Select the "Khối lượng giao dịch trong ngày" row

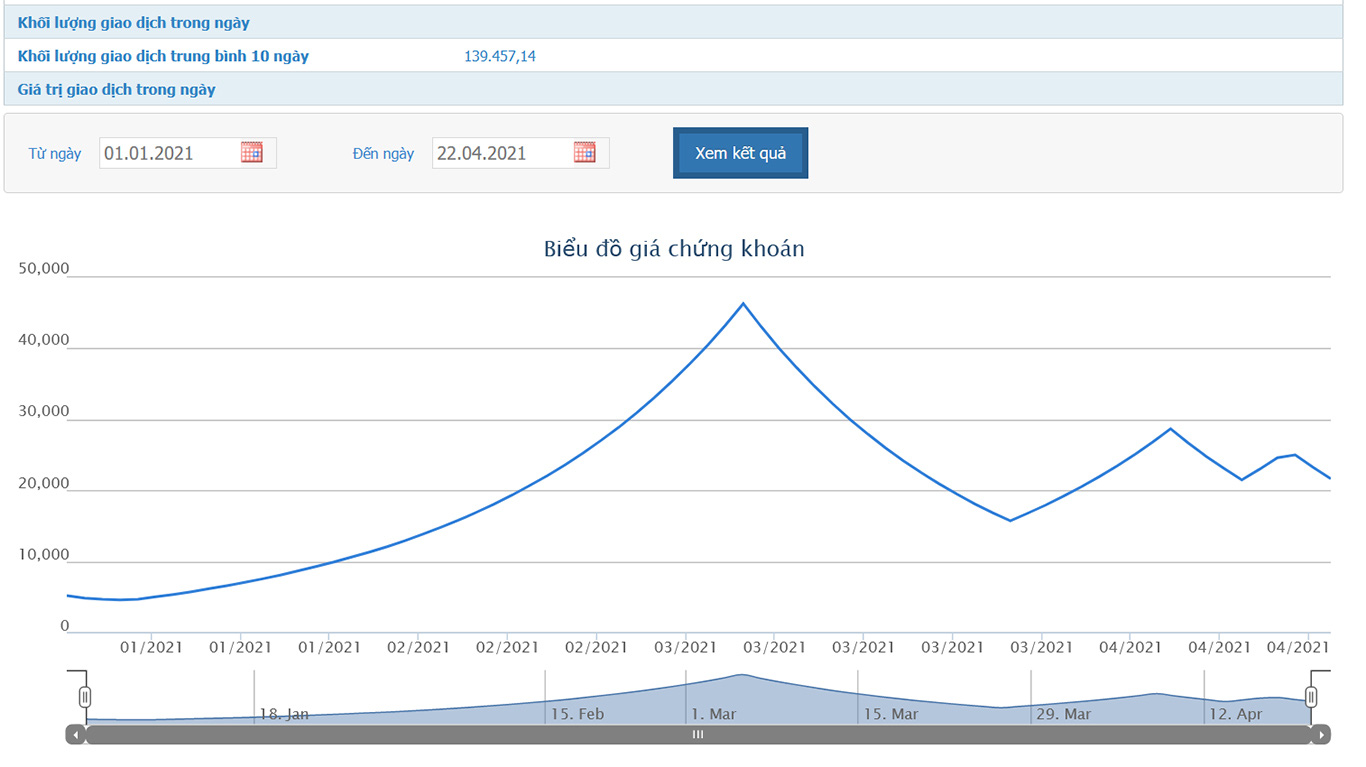coord(134,22)
